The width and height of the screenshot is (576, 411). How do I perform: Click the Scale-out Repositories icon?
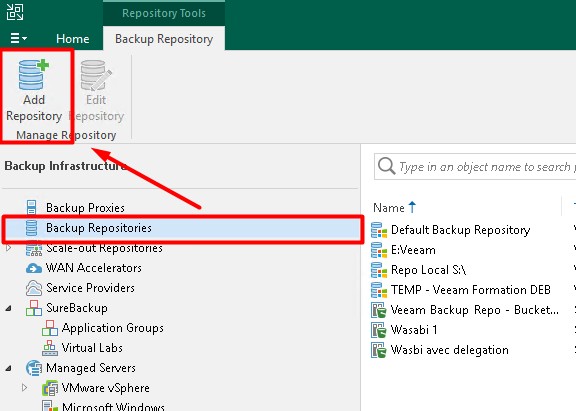(34, 248)
